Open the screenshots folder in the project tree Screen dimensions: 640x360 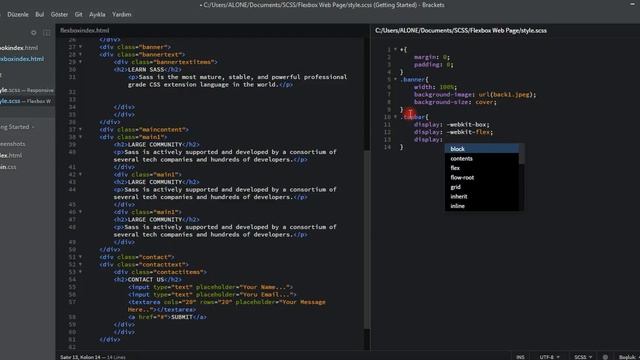coord(13,144)
